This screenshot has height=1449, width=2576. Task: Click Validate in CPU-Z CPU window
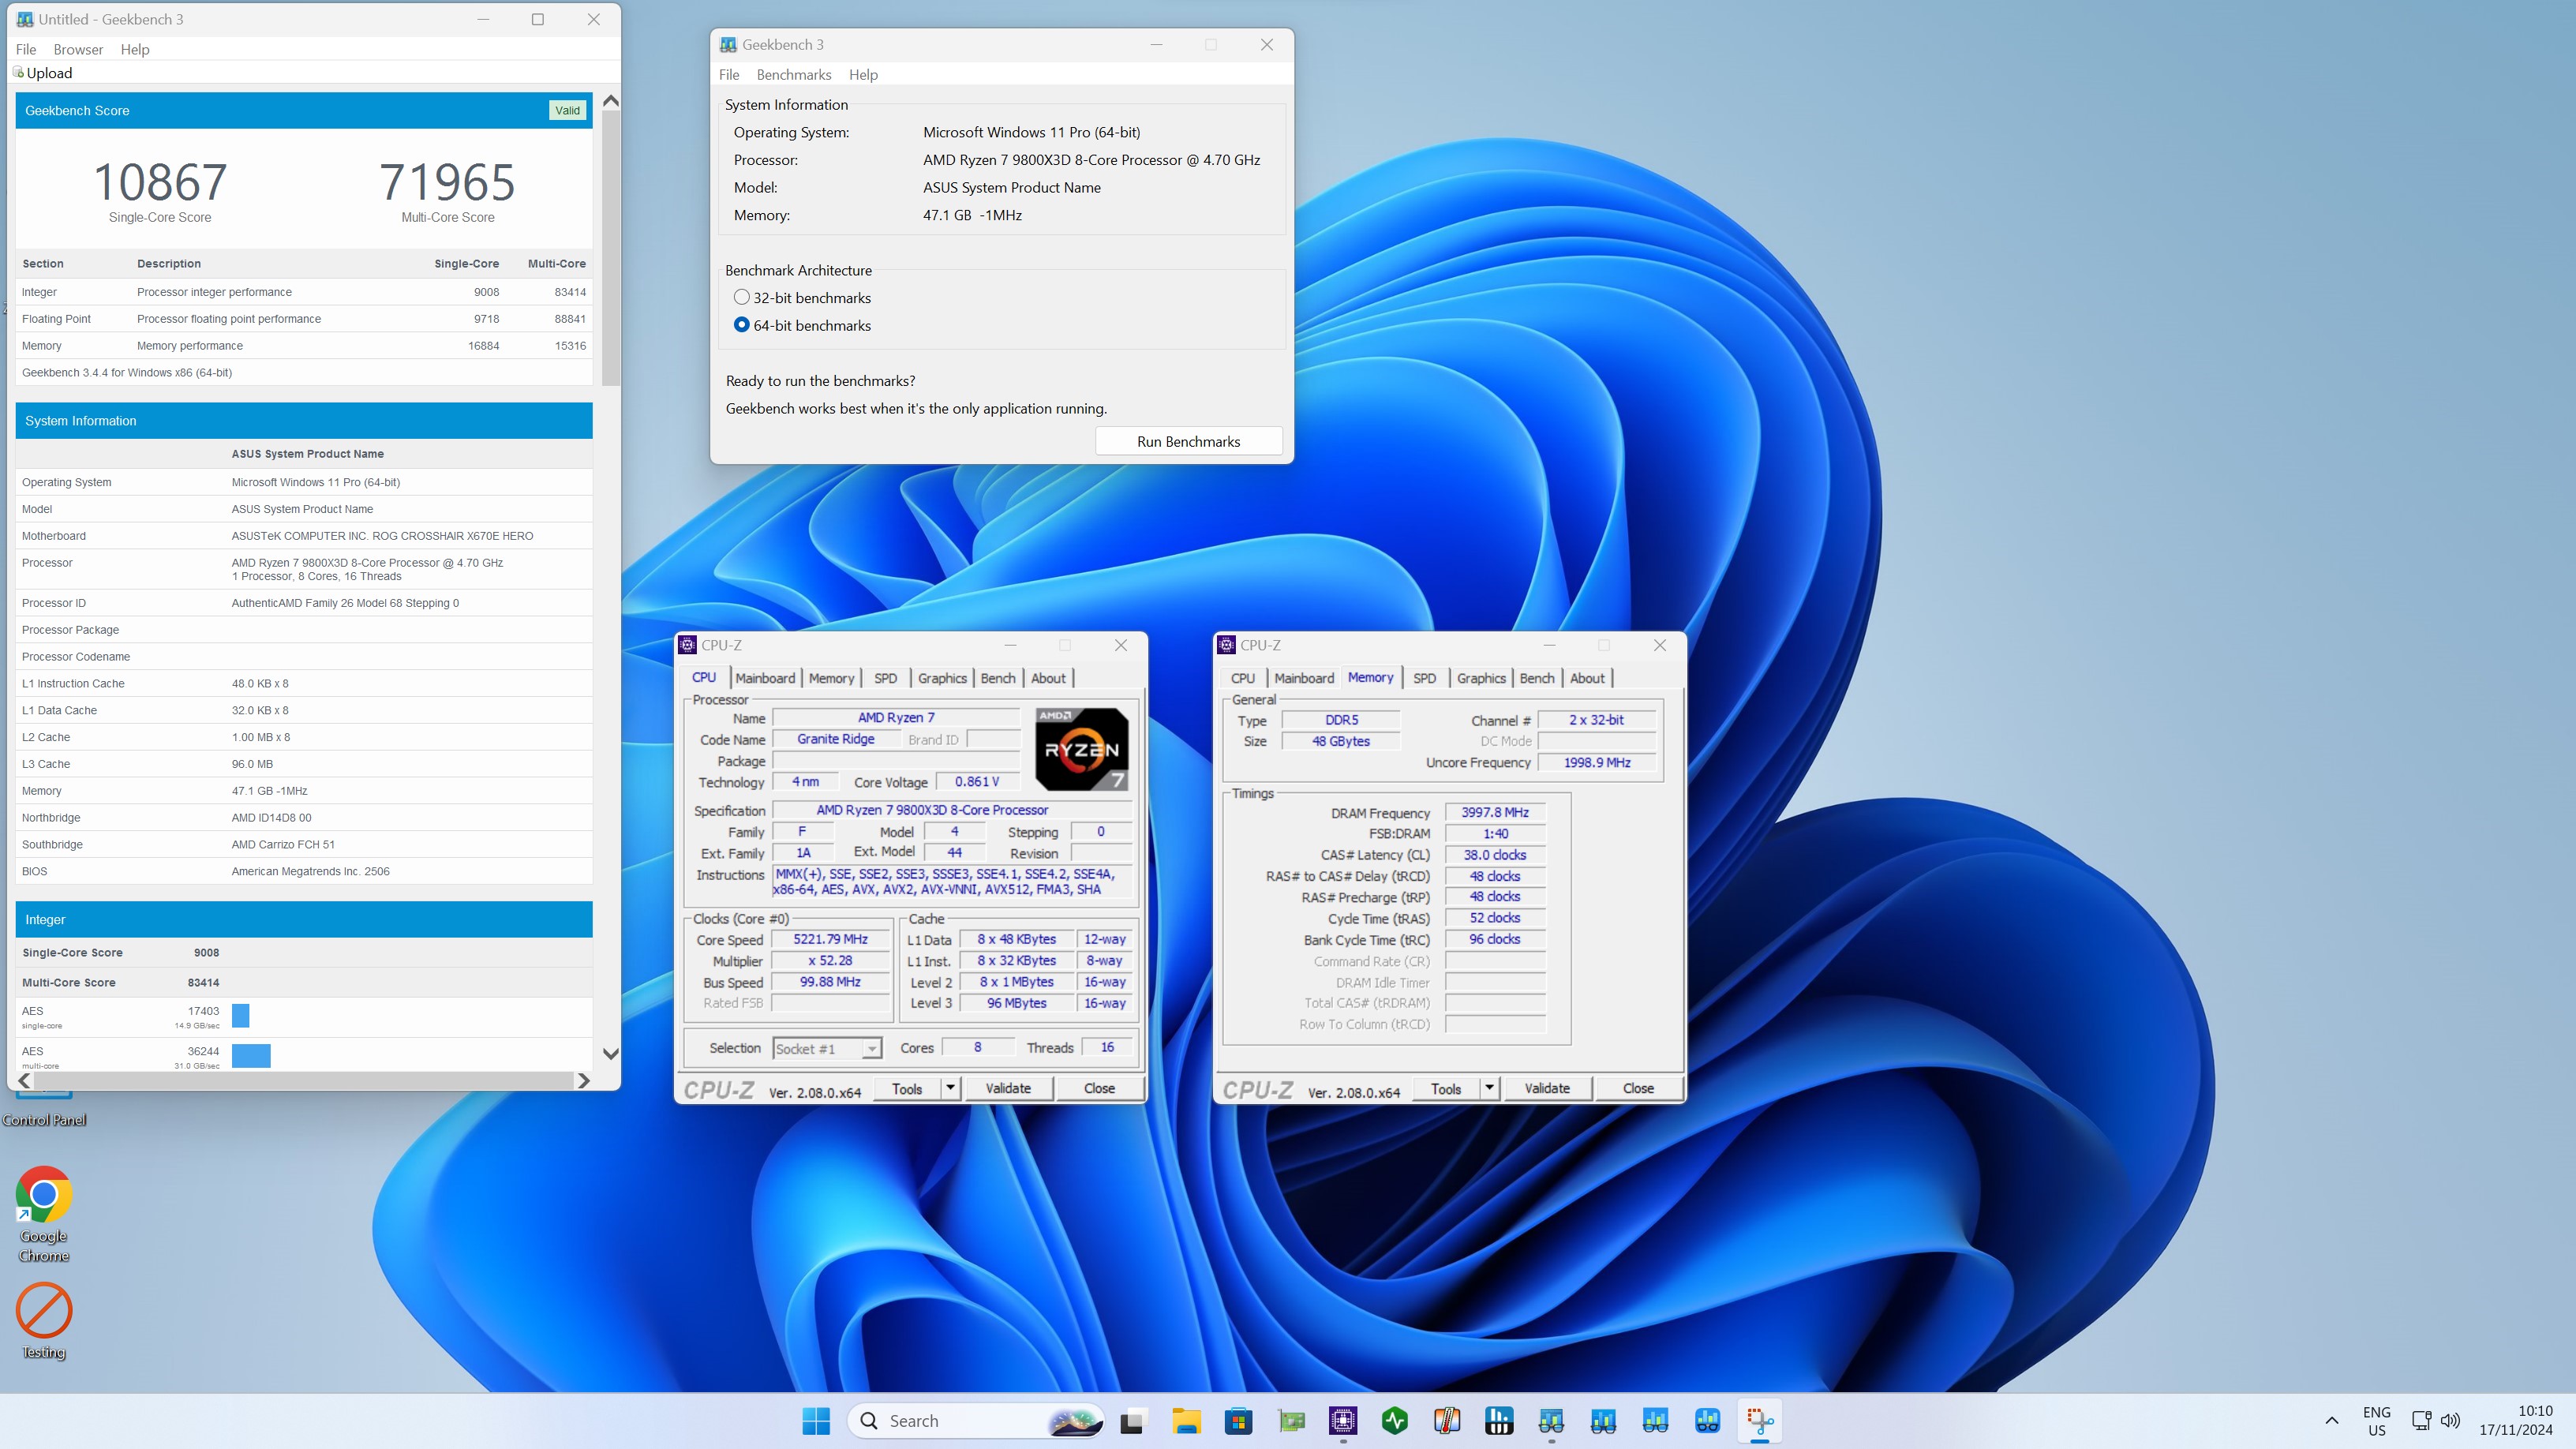coord(1008,1088)
